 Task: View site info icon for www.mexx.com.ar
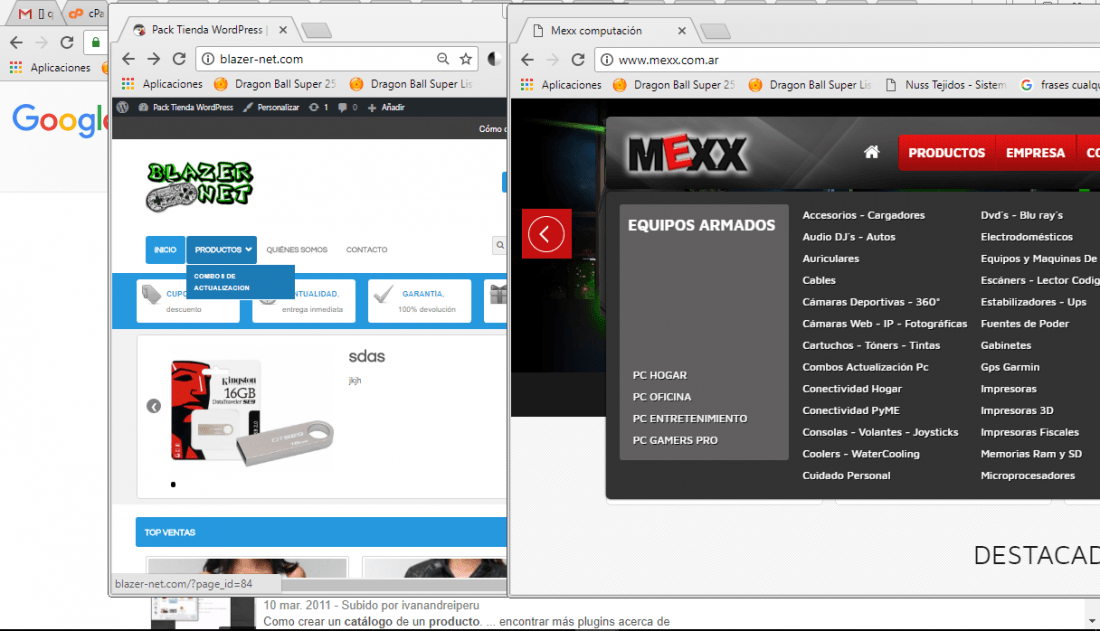pyautogui.click(x=607, y=60)
